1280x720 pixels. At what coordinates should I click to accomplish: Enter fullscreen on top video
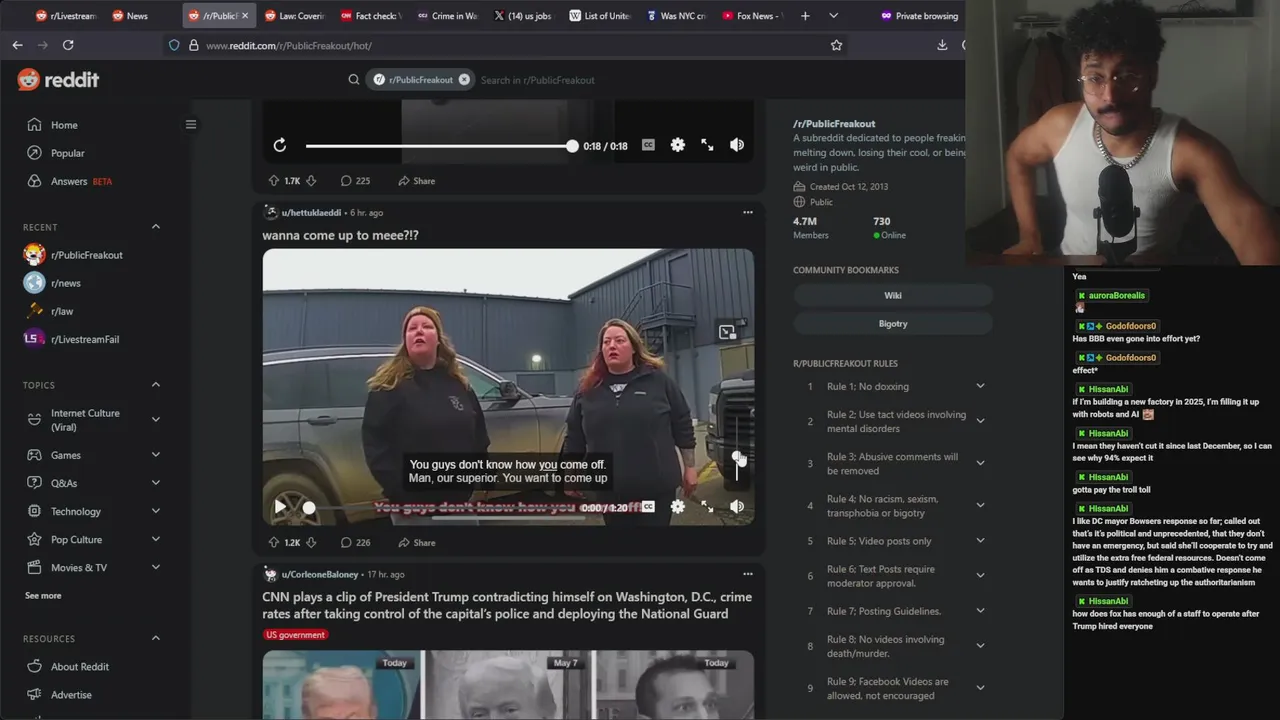[x=707, y=145]
